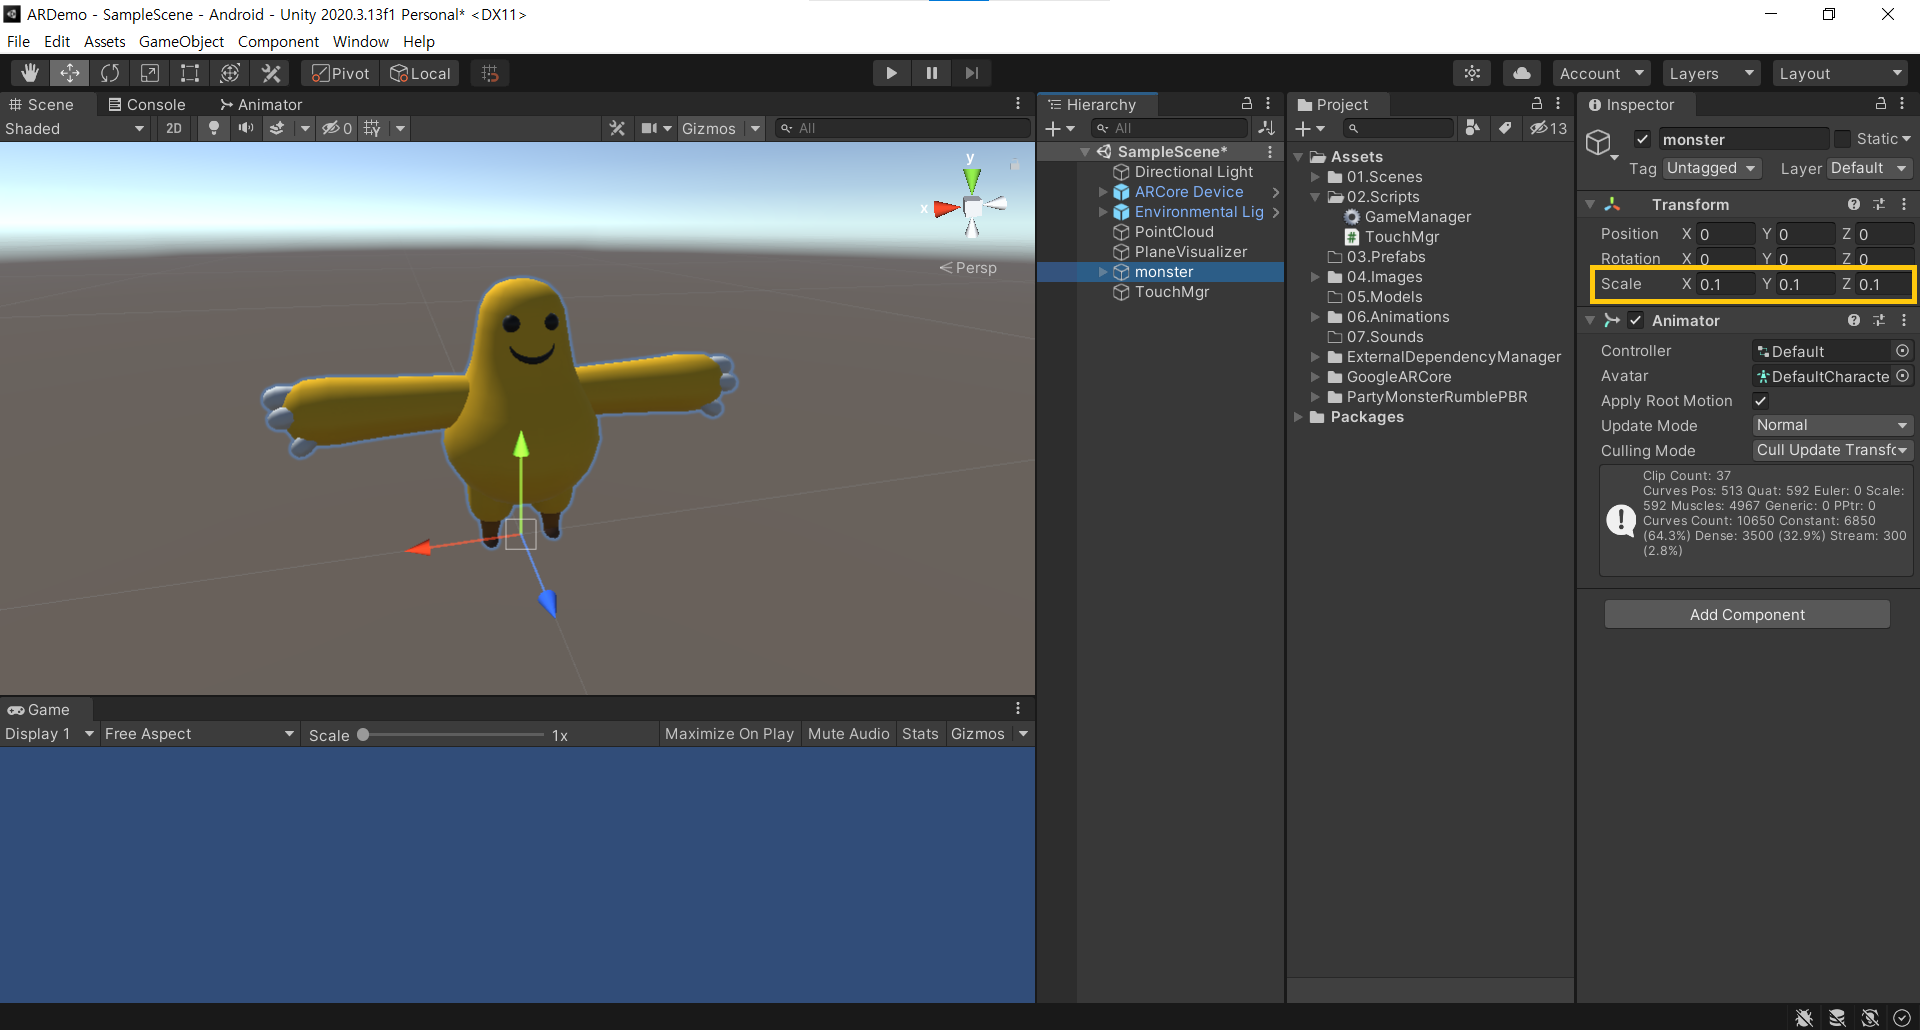The height and width of the screenshot is (1030, 1920).
Task: Toggle monster object active checkbox
Action: pos(1642,139)
